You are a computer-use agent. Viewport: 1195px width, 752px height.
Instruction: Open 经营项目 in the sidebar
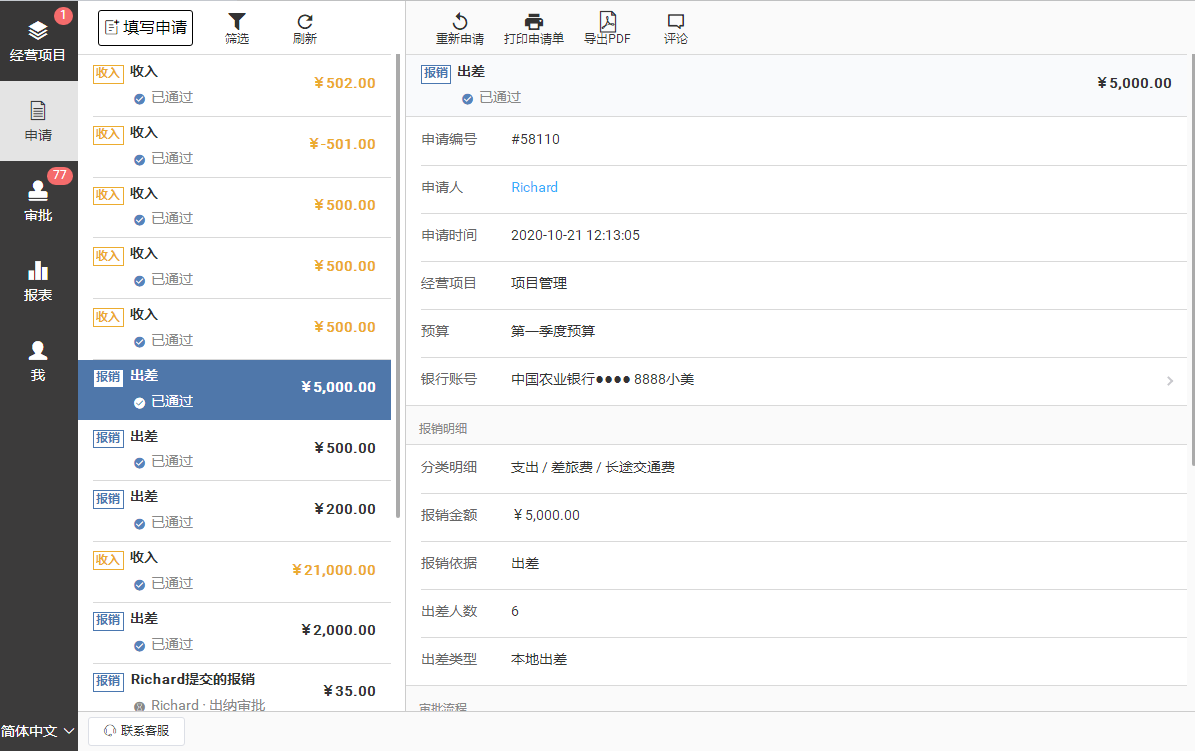(38, 40)
